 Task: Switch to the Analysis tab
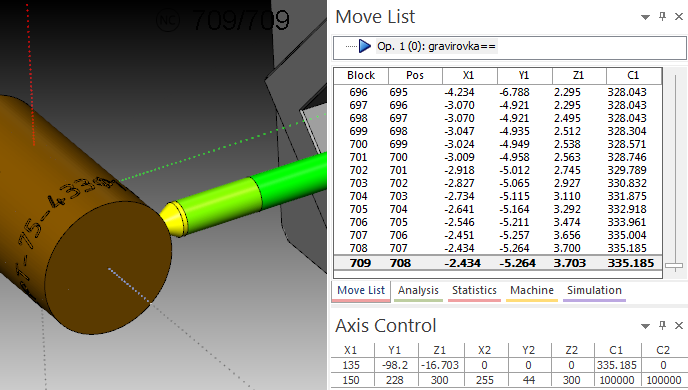point(418,290)
